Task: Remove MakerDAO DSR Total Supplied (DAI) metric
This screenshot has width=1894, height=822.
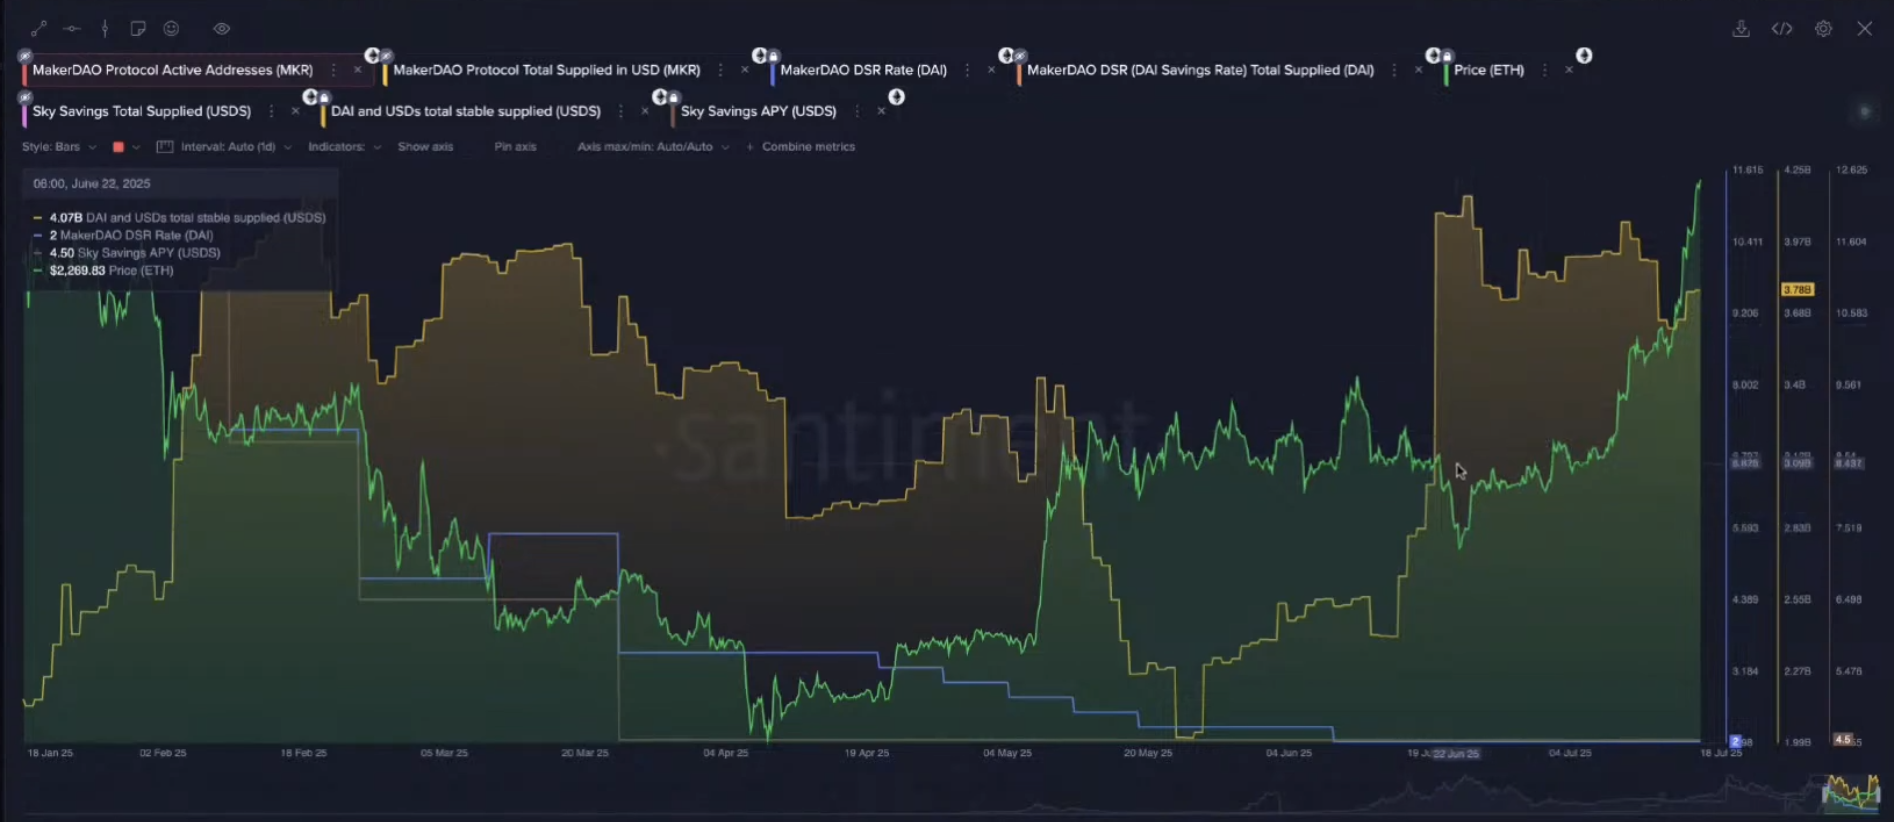Action: 1418,70
